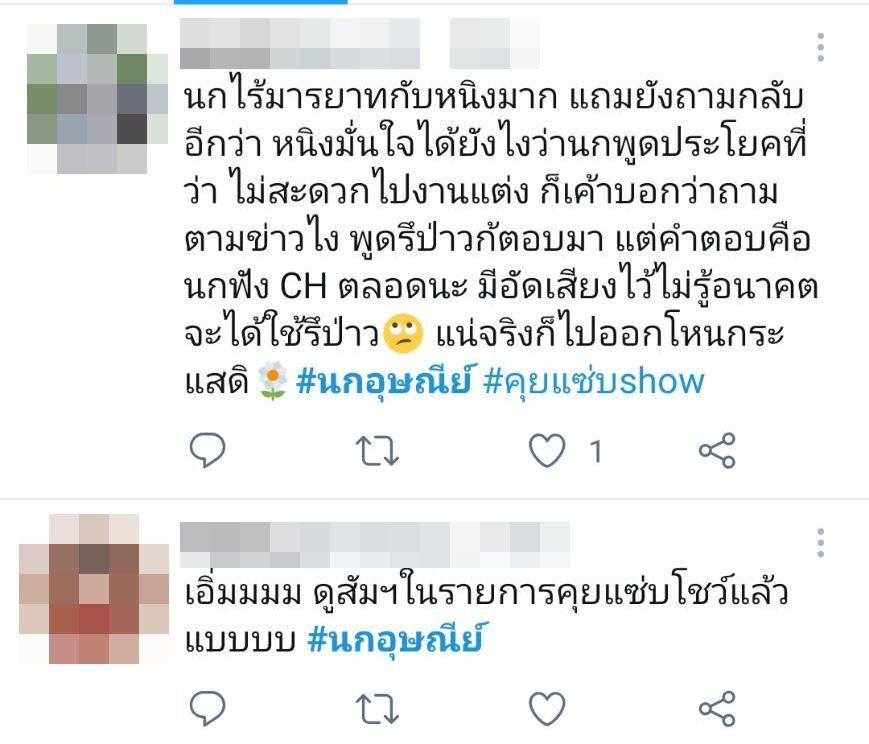Reply to the first tweet

coord(207,450)
